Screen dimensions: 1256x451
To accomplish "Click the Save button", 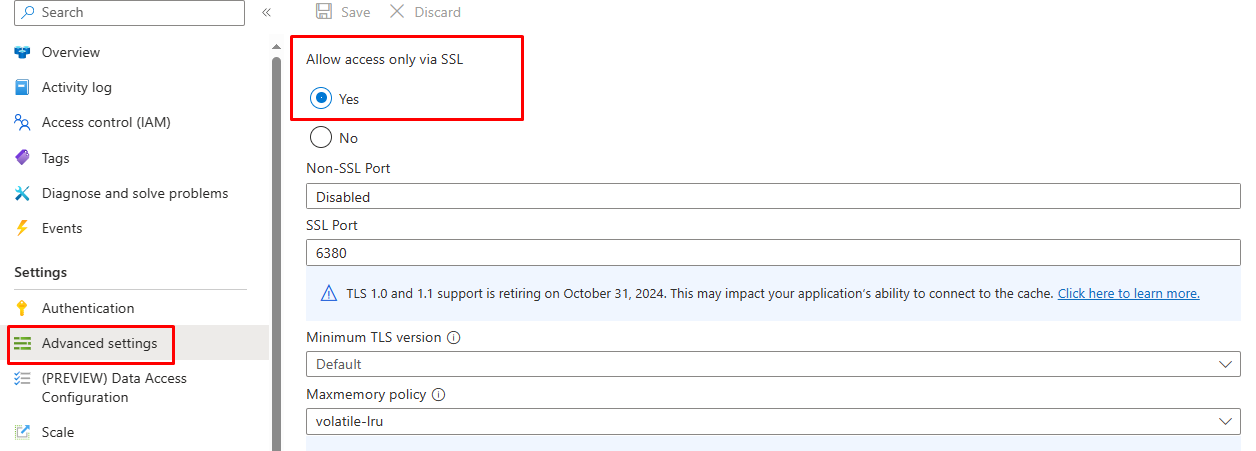I will pyautogui.click(x=343, y=12).
